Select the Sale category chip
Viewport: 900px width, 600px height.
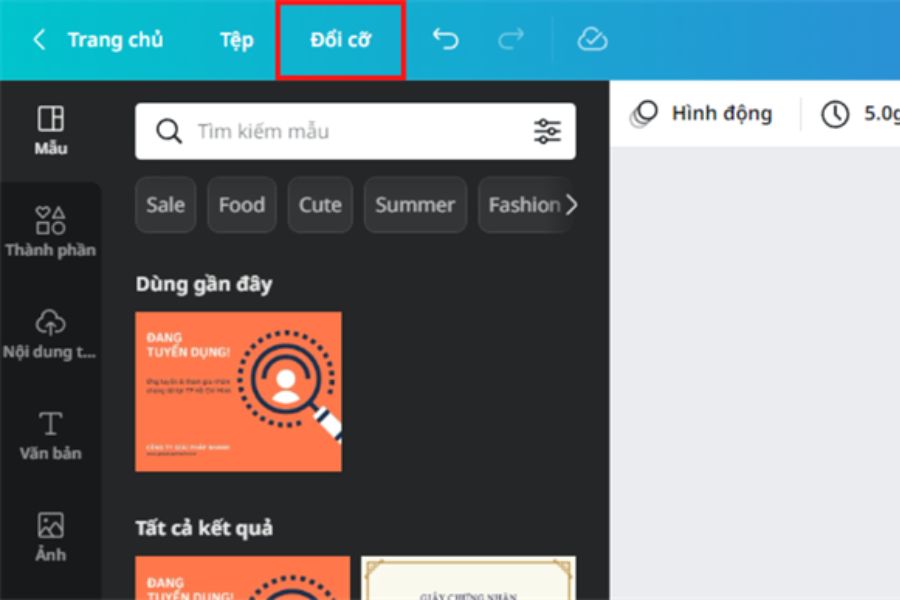(165, 205)
